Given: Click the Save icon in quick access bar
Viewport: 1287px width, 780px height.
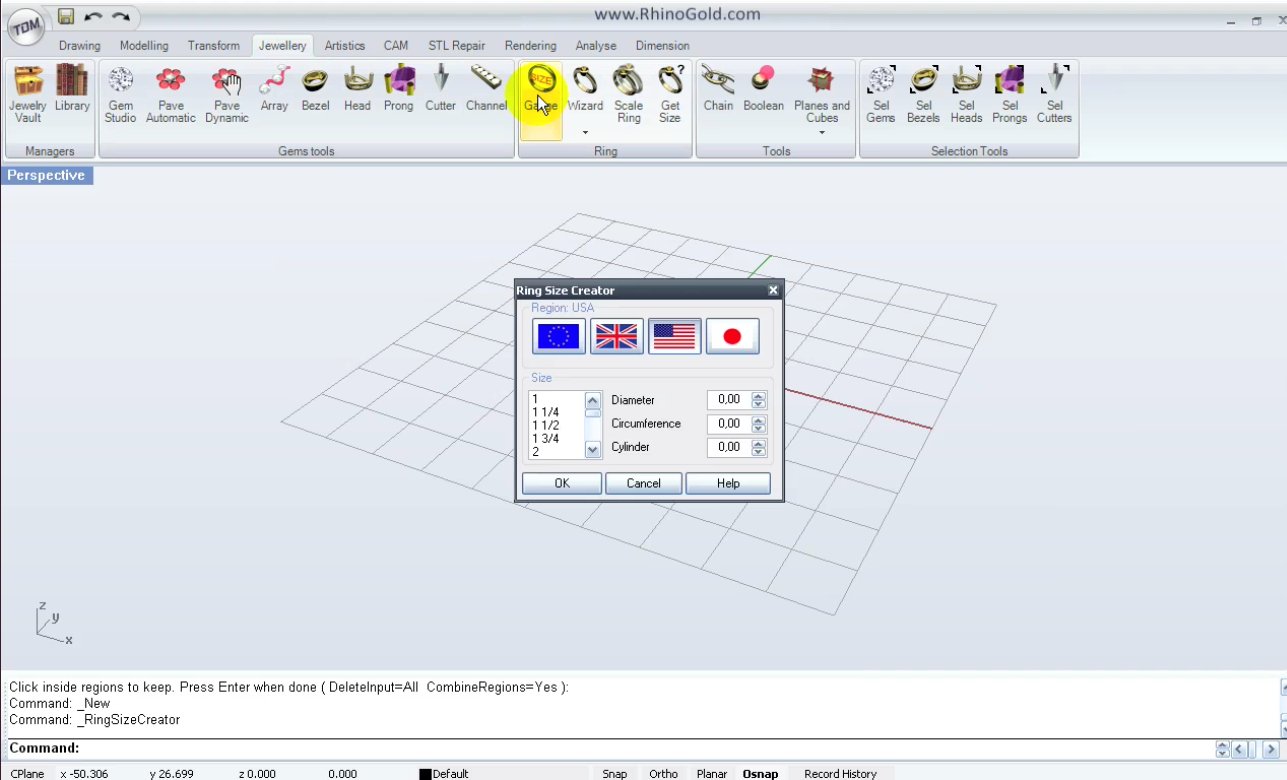Looking at the screenshot, I should (66, 16).
